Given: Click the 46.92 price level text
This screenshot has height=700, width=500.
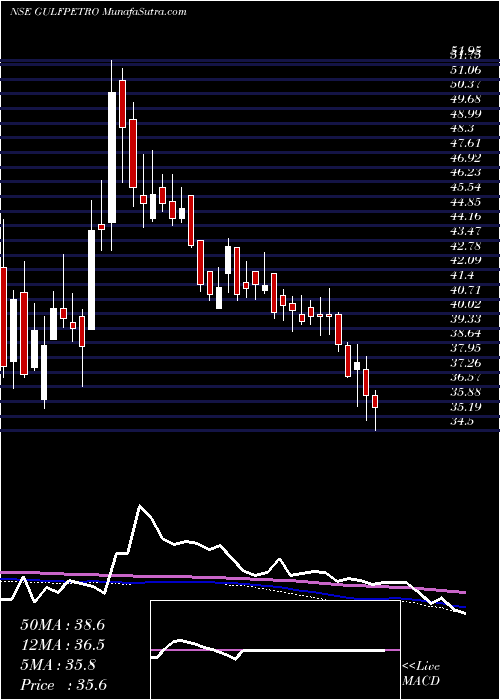Looking at the screenshot, I should pyautogui.click(x=466, y=158).
